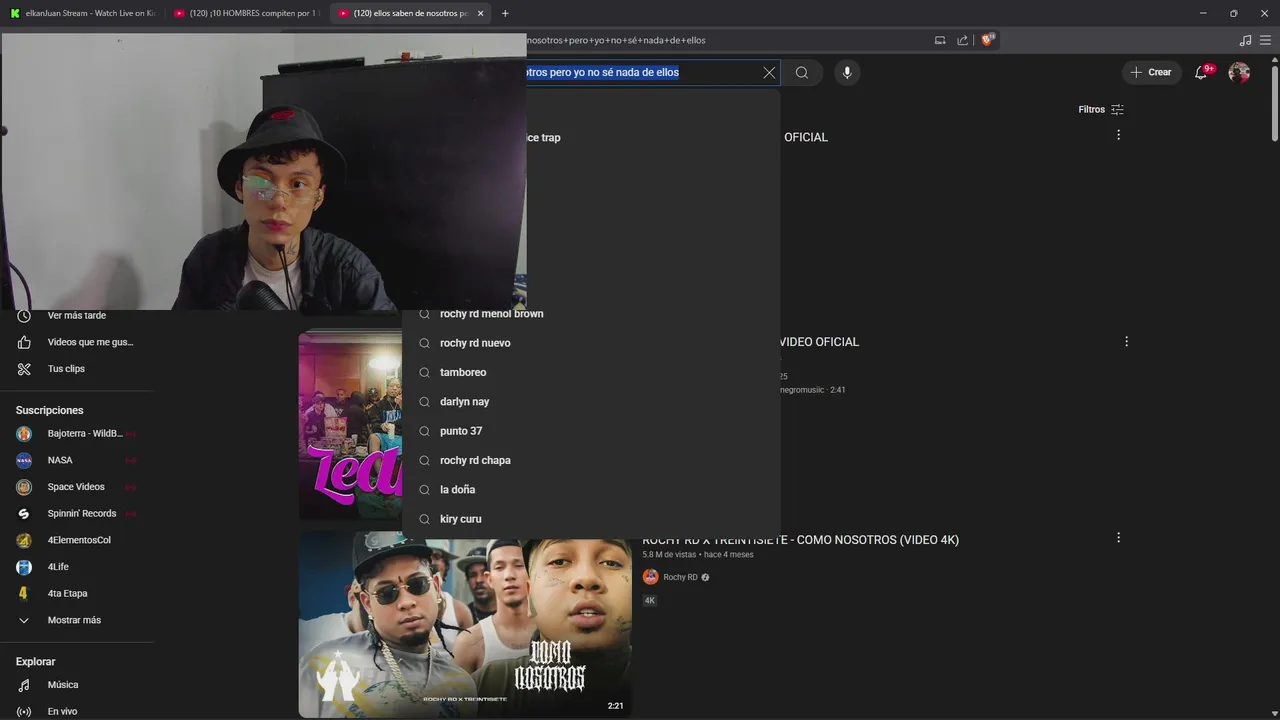
Task: Switch to the '10 HOMBRES compiten' tab
Action: 246,13
